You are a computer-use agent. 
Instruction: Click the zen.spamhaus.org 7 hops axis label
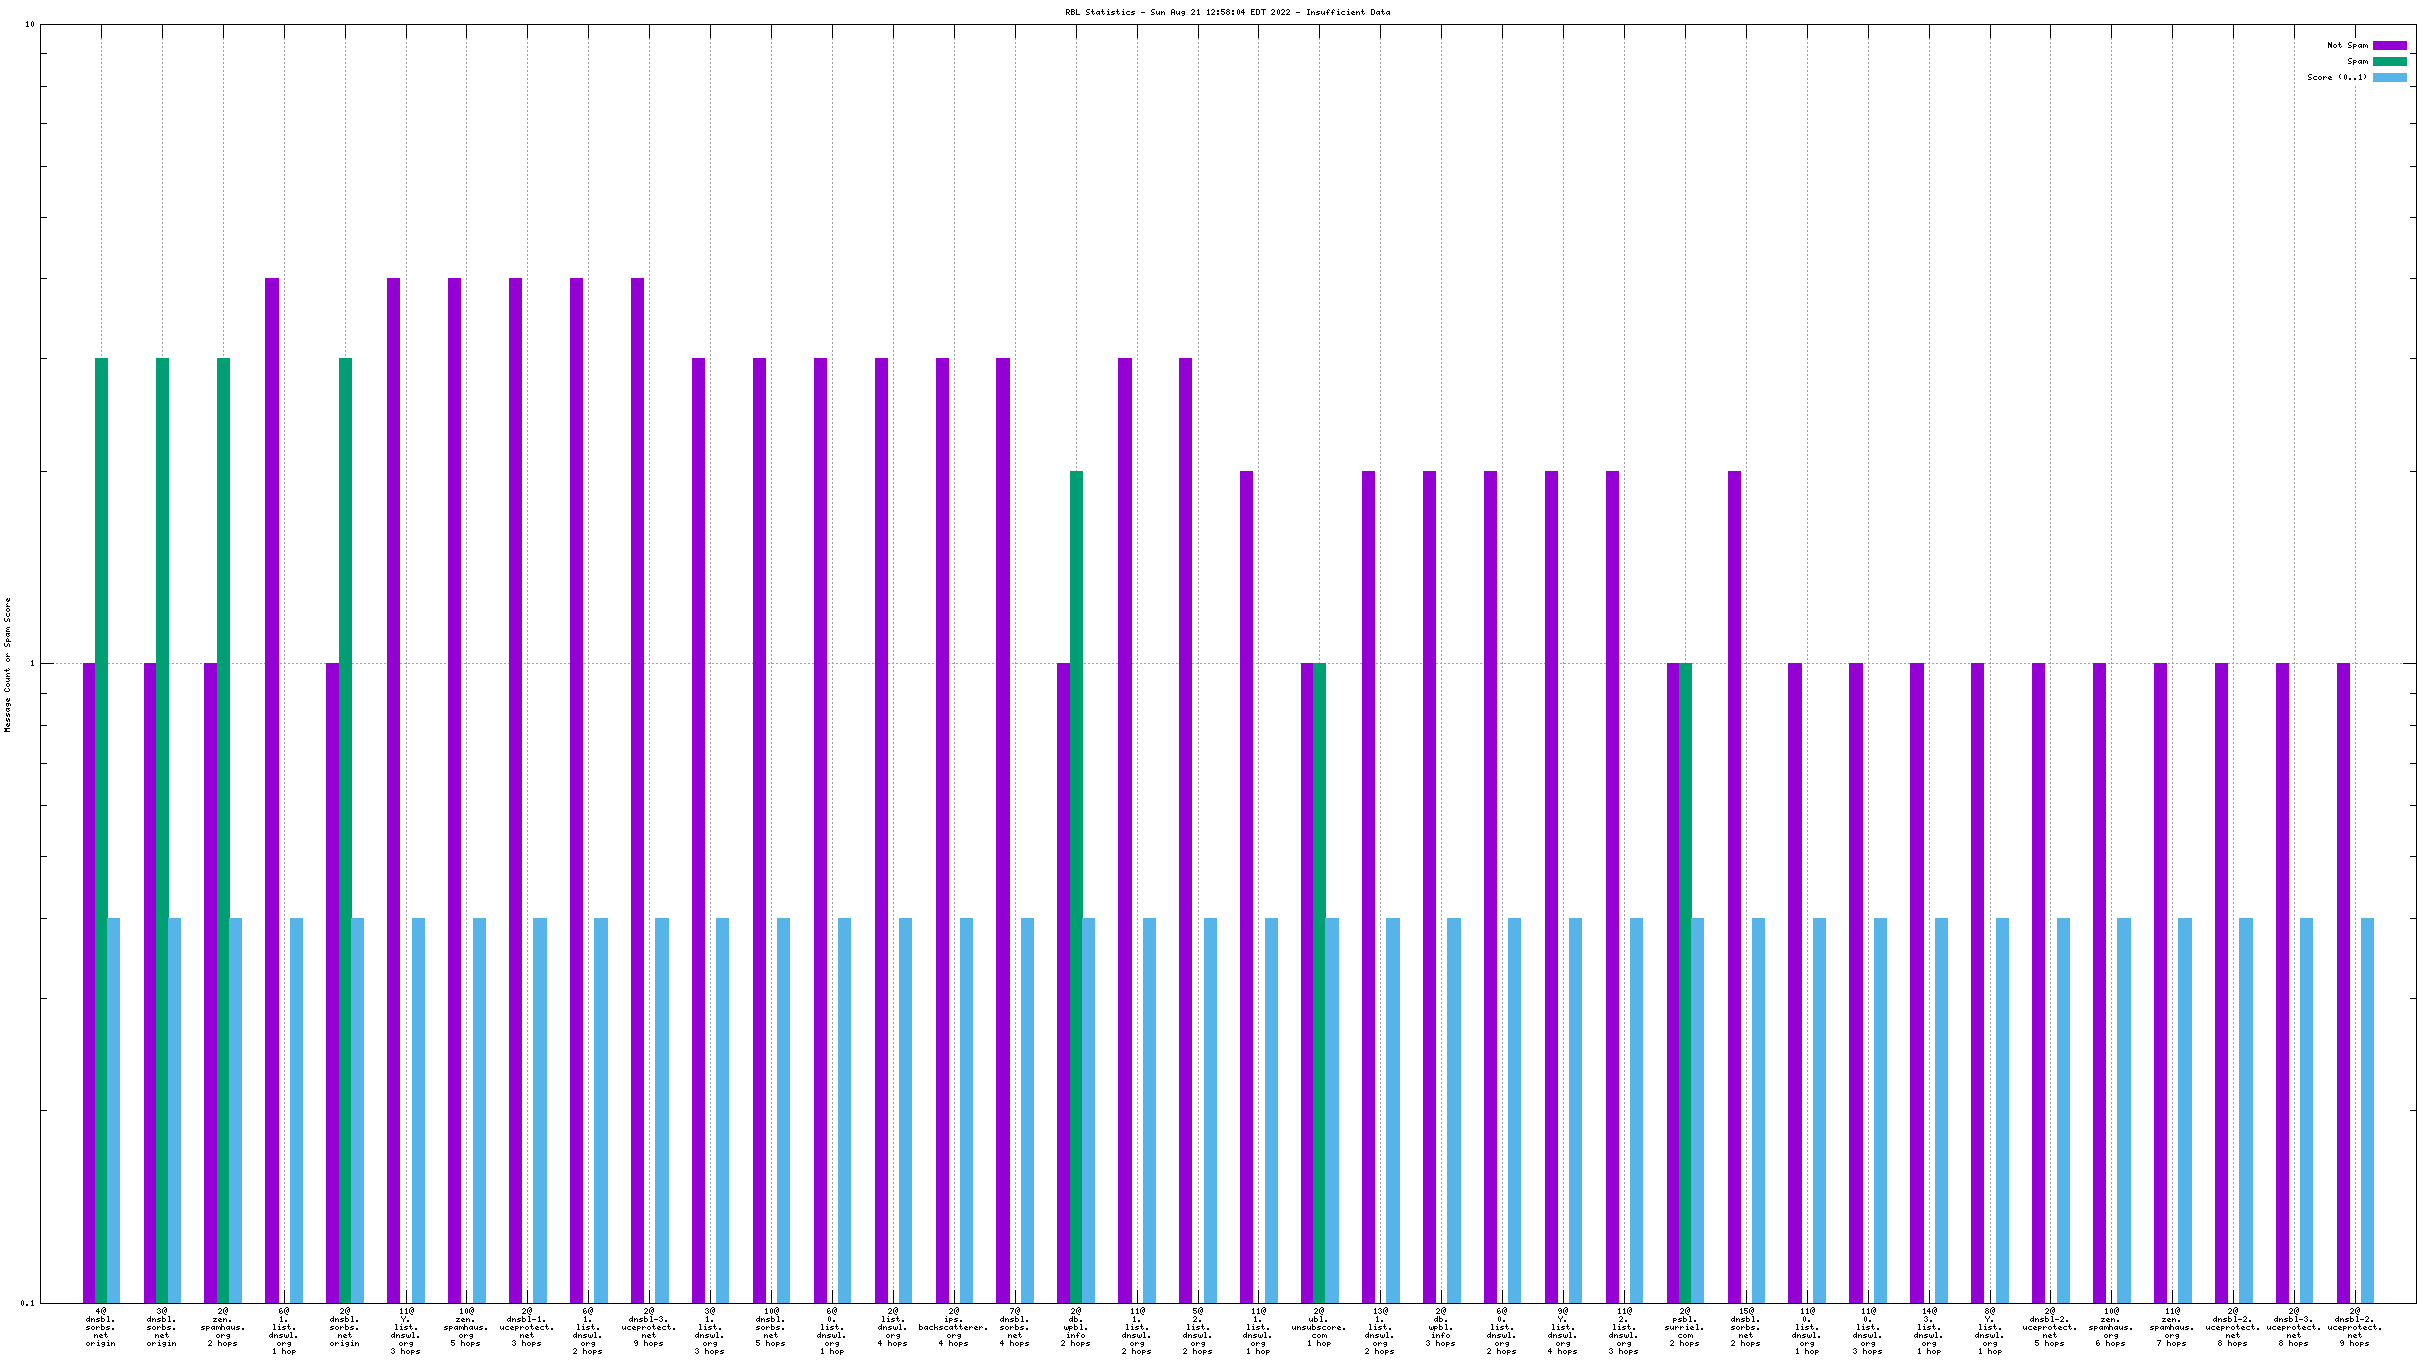(2172, 1327)
